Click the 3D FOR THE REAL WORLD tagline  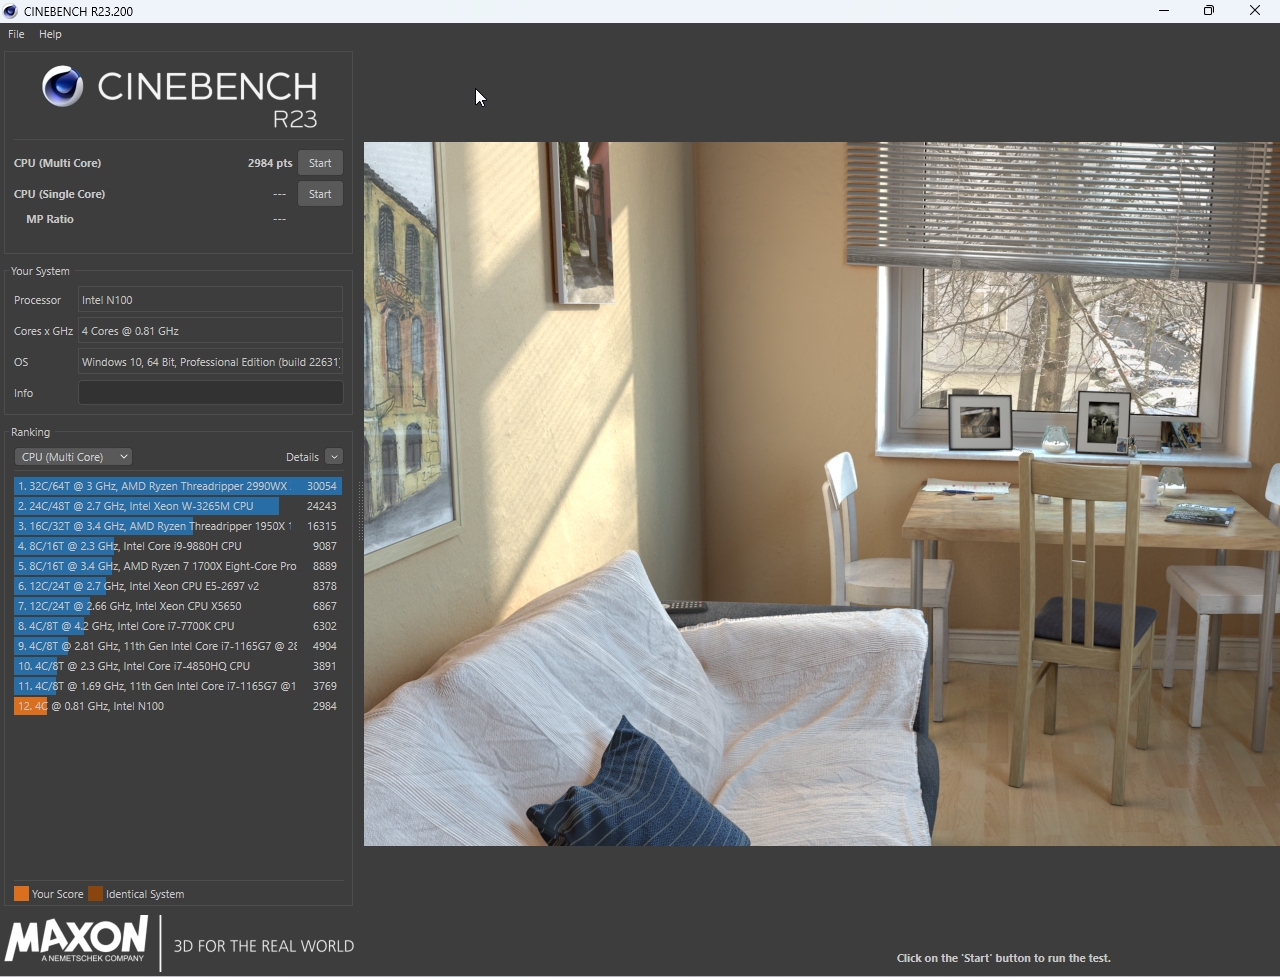coord(264,946)
